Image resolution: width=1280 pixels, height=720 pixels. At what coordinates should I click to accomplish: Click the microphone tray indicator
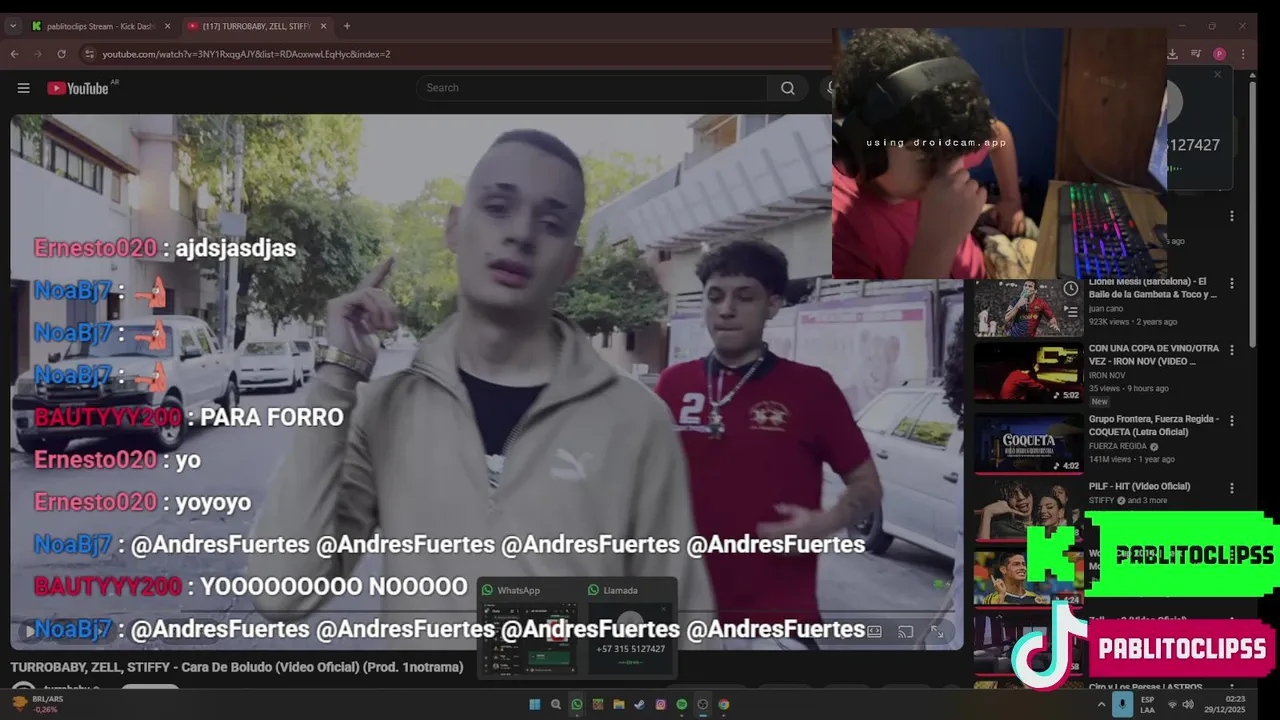[1123, 704]
